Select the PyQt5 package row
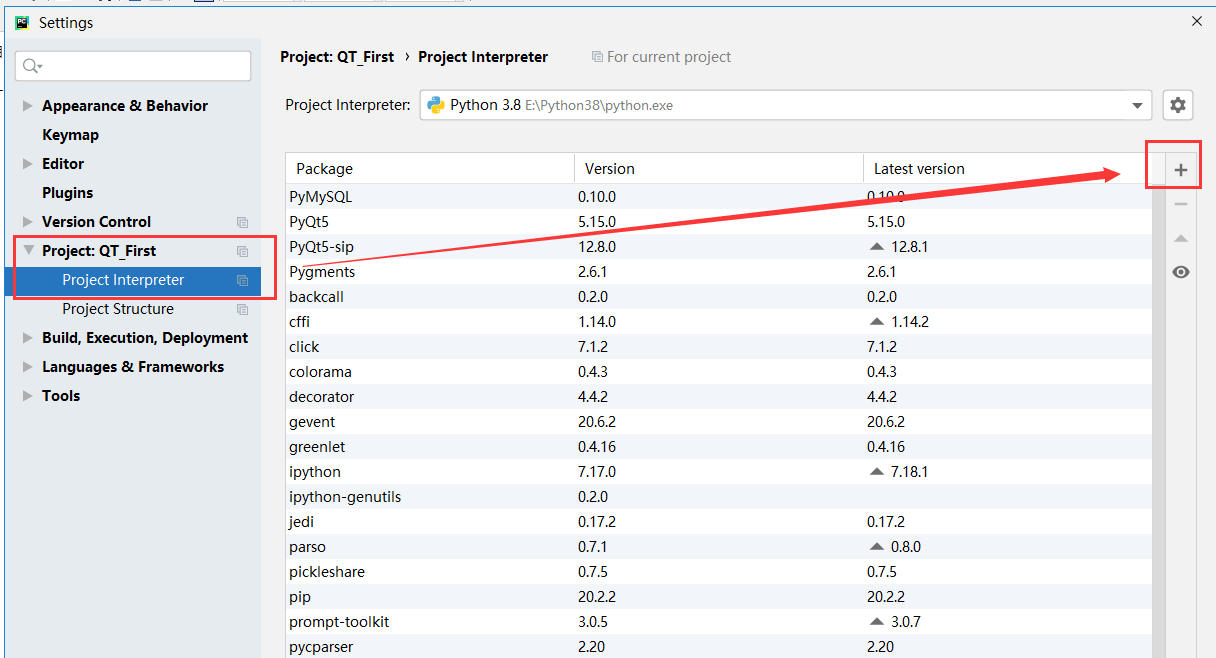Screen dimensions: 1216x658 (x=718, y=222)
